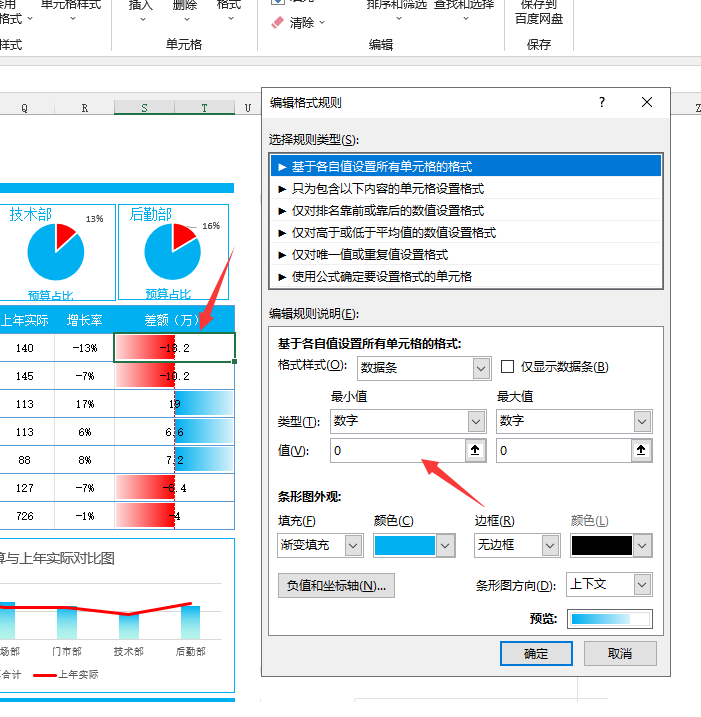
Task: Open the maximum type 数字 dropdown
Action: [x=642, y=421]
